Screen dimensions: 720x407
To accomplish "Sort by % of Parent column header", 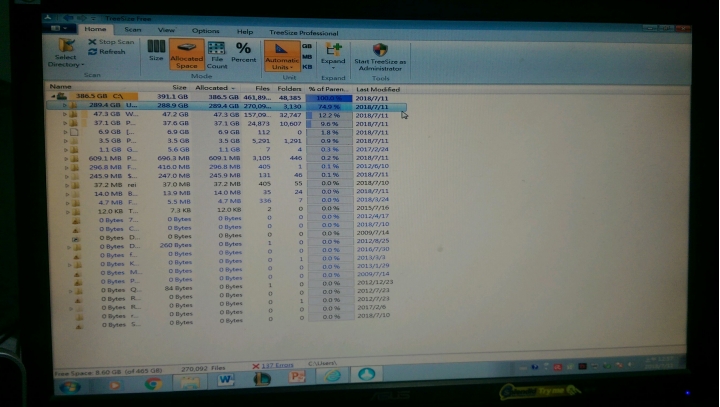I will [x=328, y=89].
